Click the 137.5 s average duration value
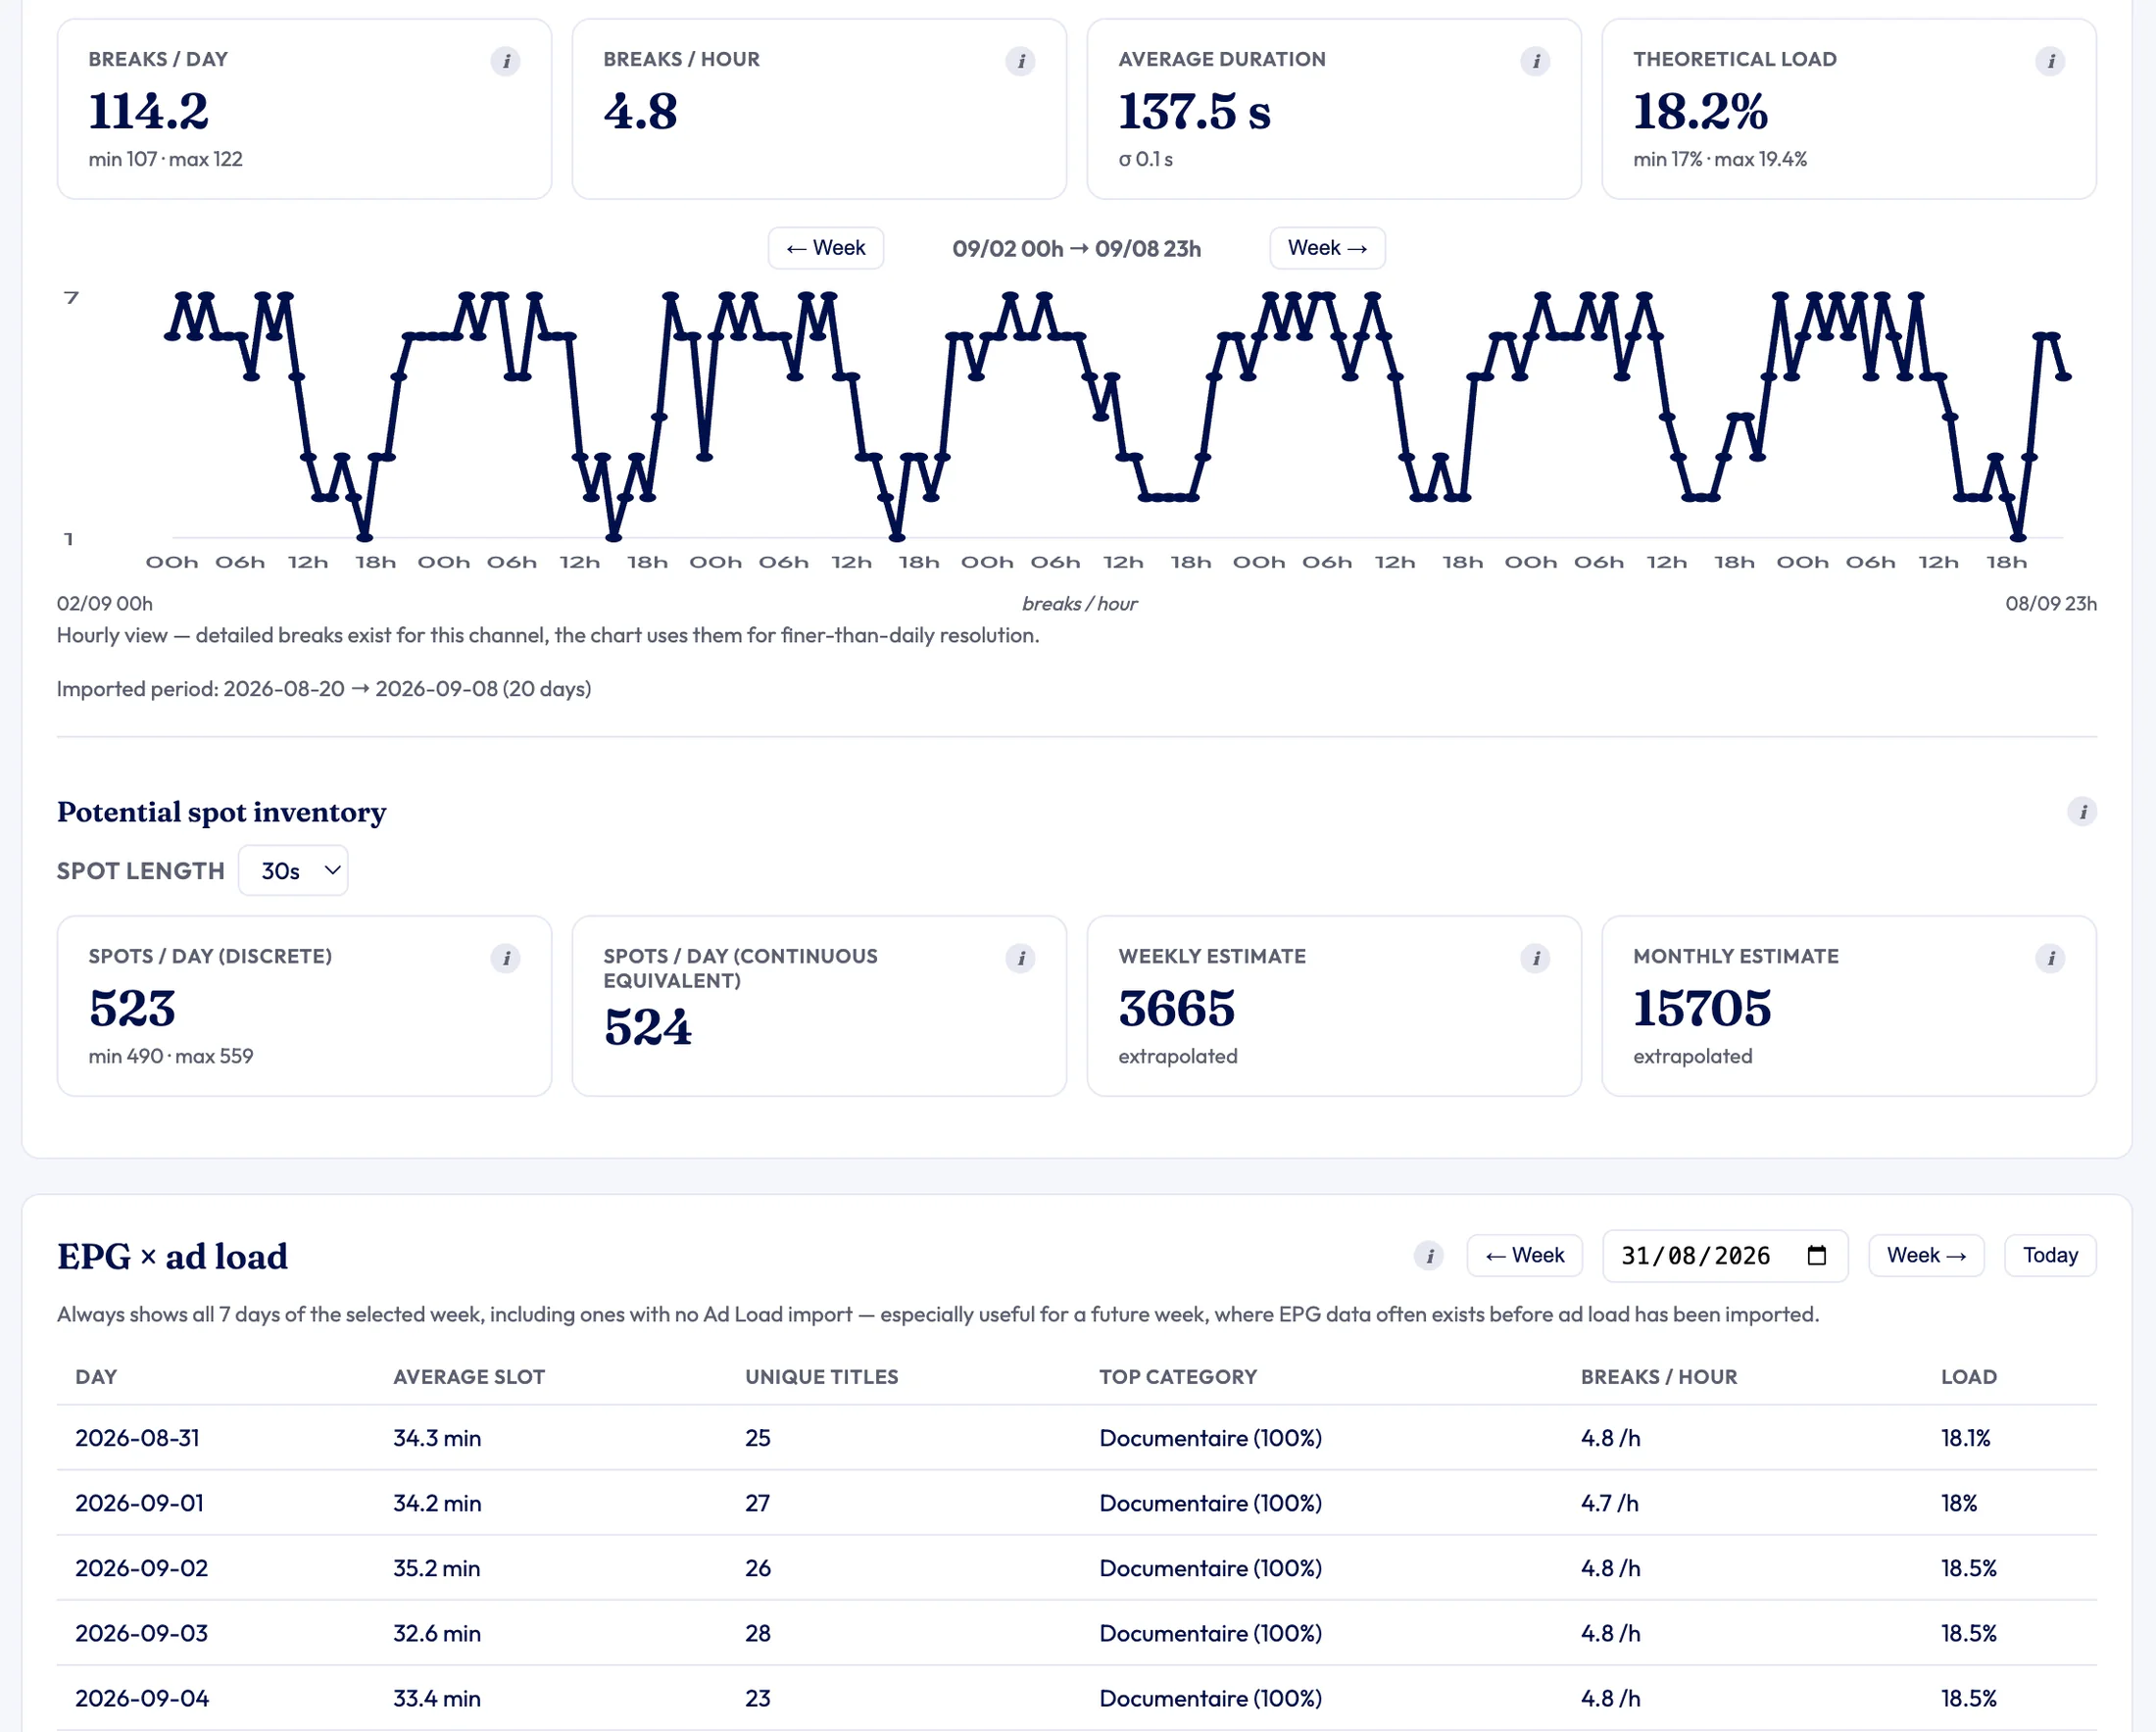 [1194, 110]
